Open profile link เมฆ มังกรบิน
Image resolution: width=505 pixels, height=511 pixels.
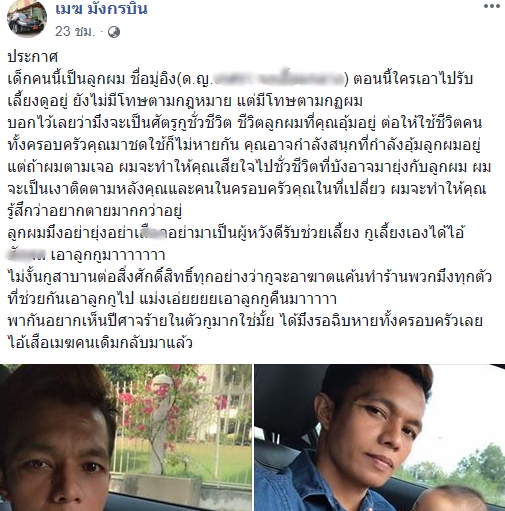101,9
